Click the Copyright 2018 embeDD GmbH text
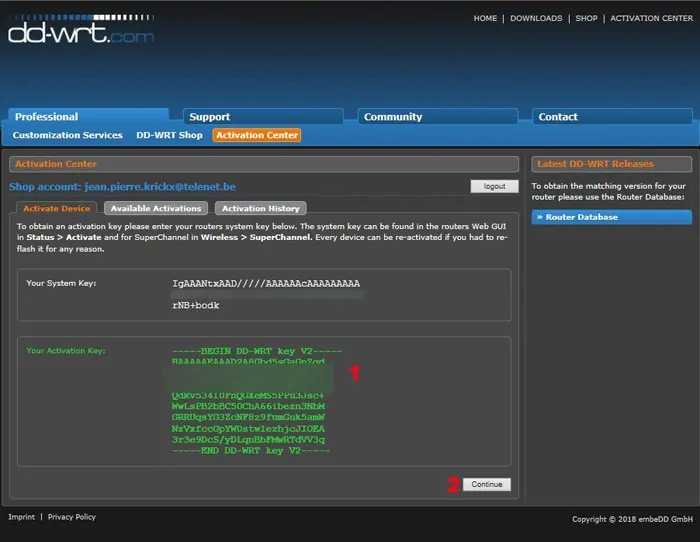 pos(633,519)
